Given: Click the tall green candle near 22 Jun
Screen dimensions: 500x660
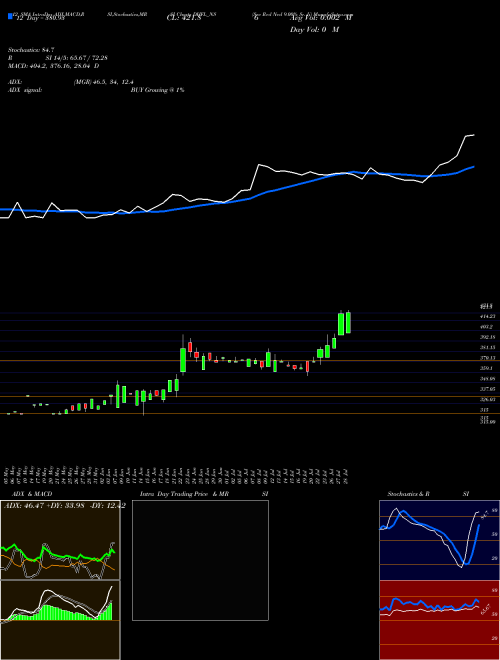Looking at the screenshot, I should pyautogui.click(x=183, y=360).
